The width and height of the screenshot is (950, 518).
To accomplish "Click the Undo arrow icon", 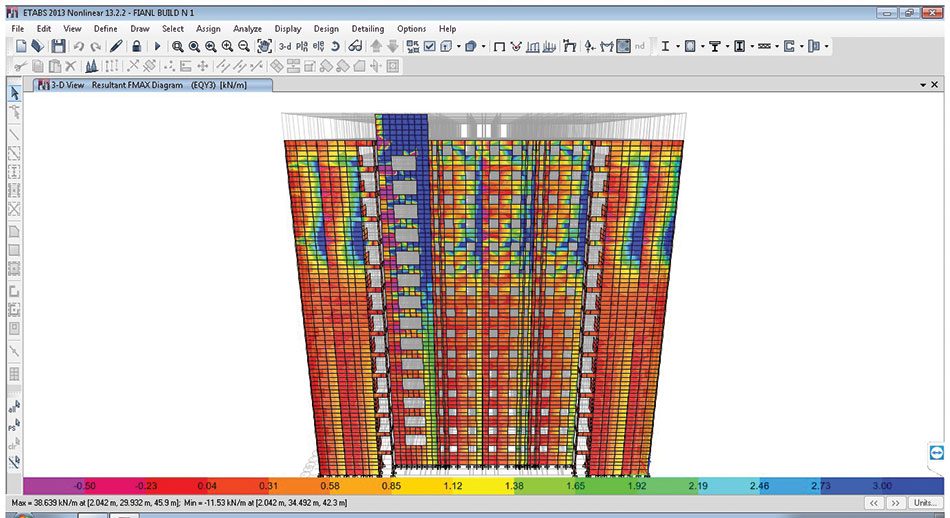I will 79,46.
